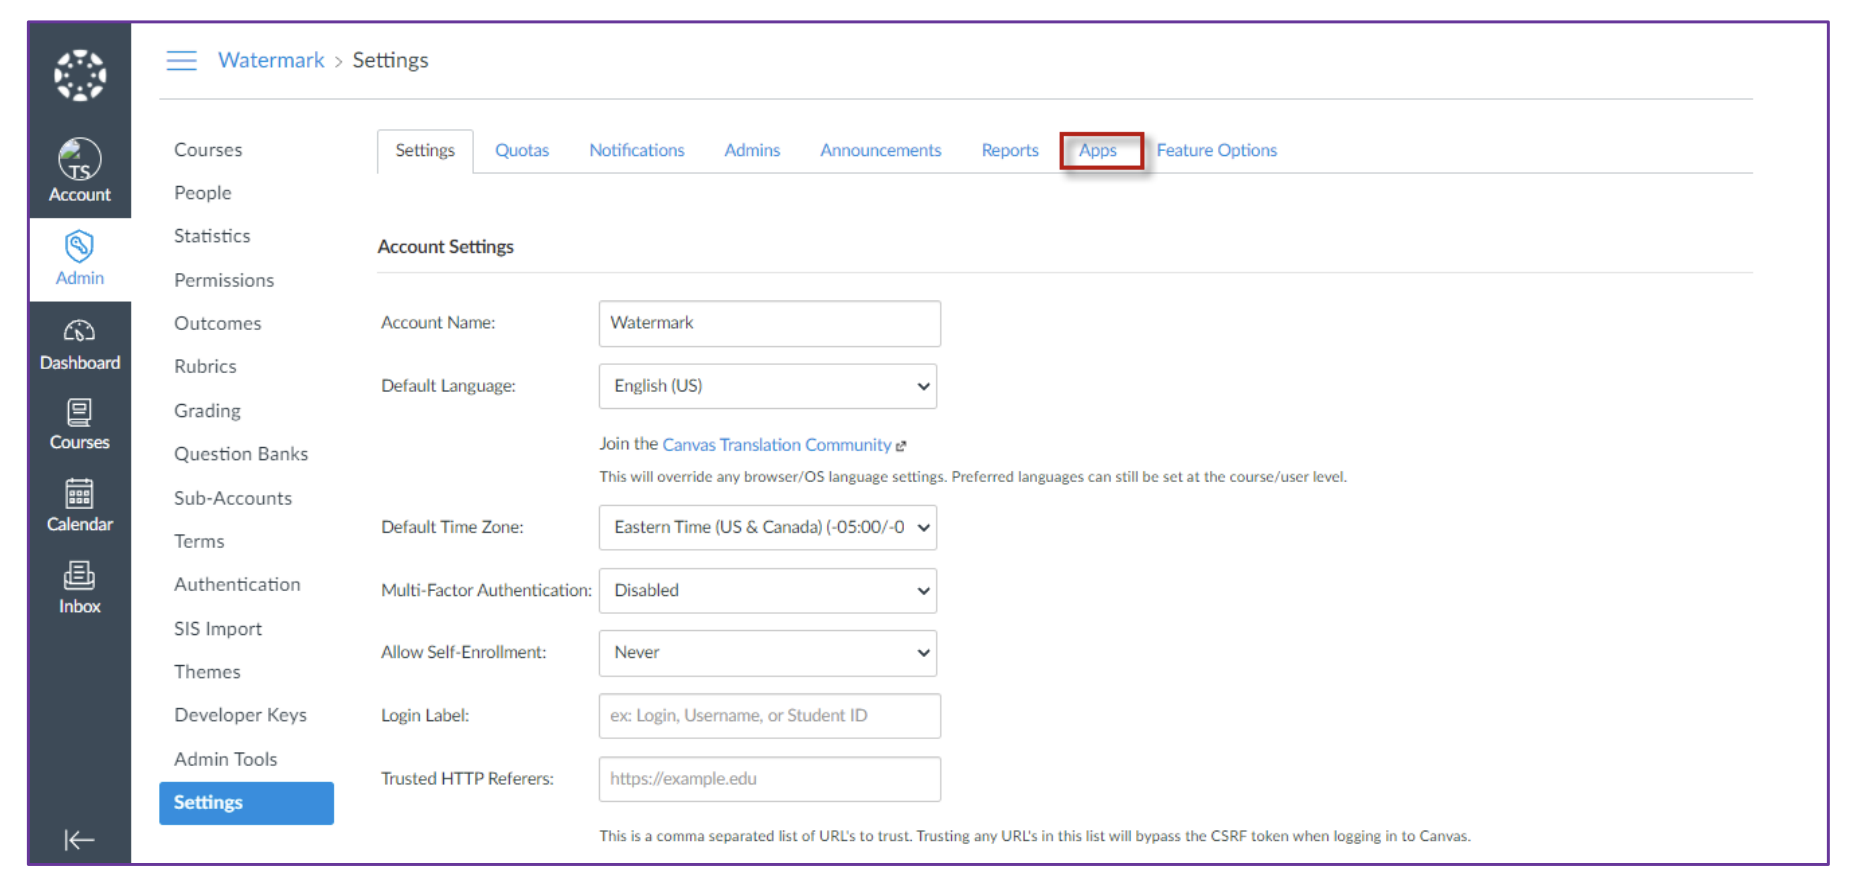
Task: Open the Notifications tab
Action: coord(637,150)
